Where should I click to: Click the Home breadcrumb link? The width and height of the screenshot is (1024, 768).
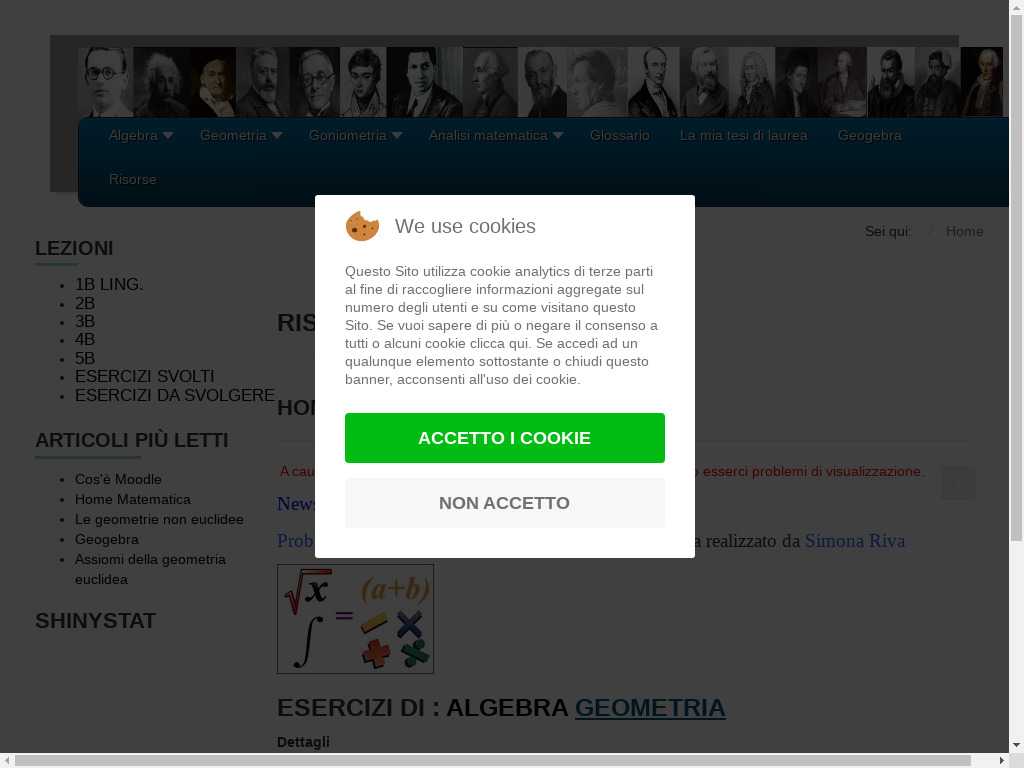click(x=965, y=231)
